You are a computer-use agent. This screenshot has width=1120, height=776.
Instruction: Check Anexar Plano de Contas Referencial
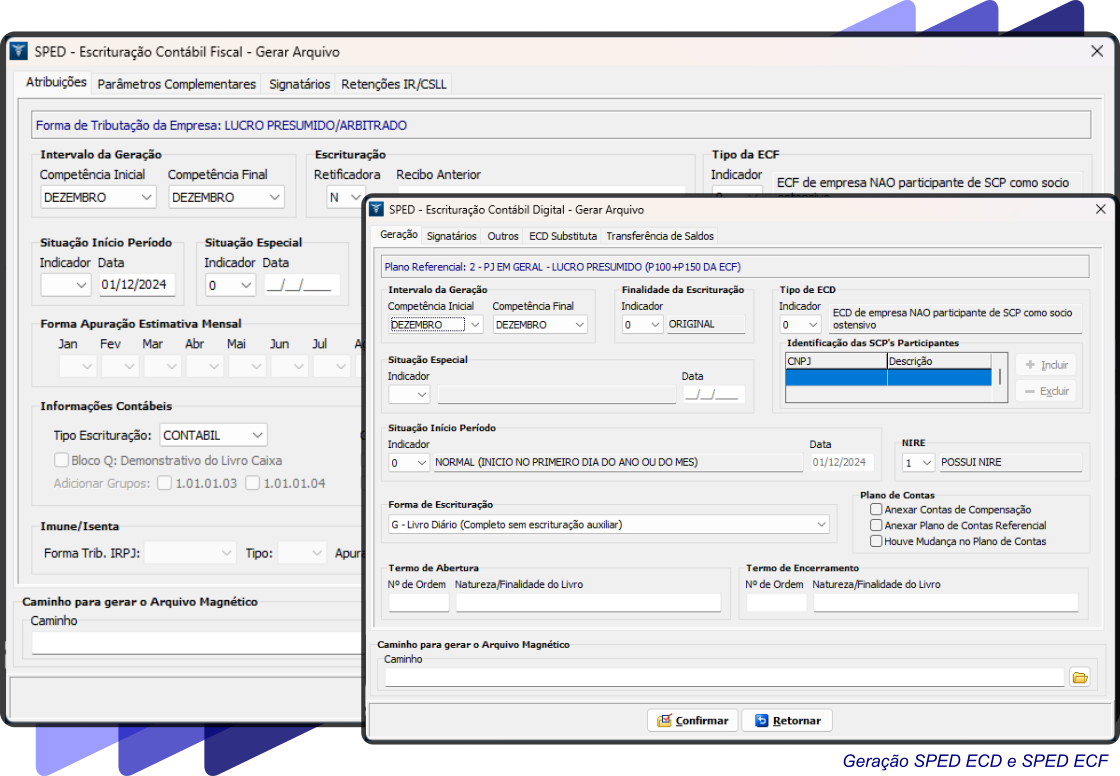click(876, 525)
